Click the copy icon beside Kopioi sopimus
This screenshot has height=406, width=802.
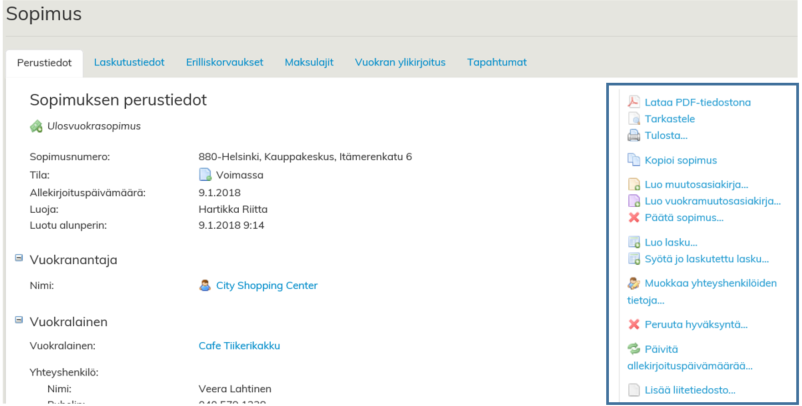633,160
